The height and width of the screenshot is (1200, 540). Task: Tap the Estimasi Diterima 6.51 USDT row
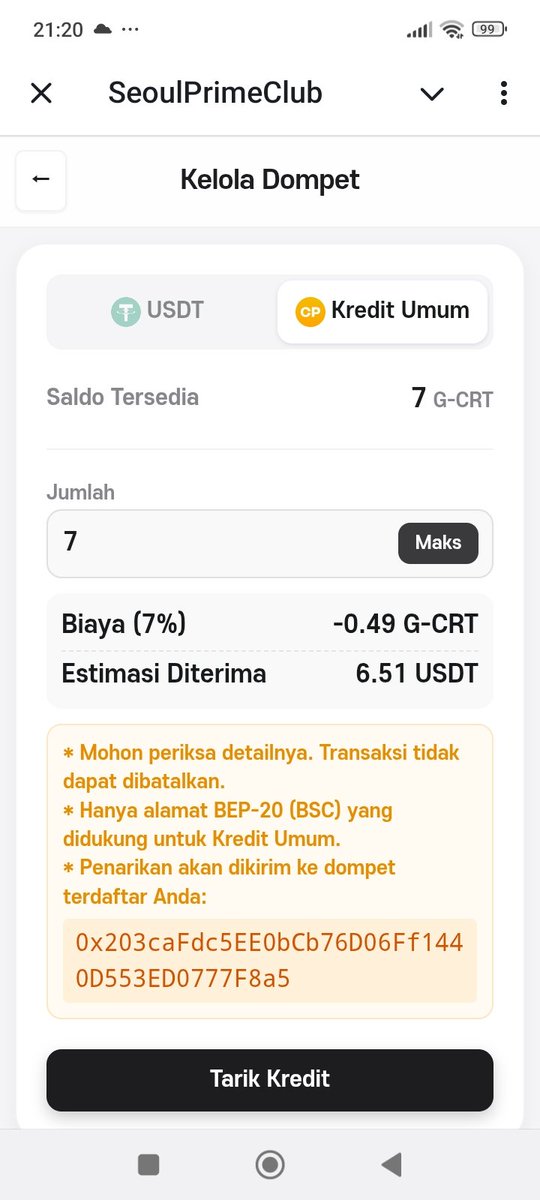(270, 674)
